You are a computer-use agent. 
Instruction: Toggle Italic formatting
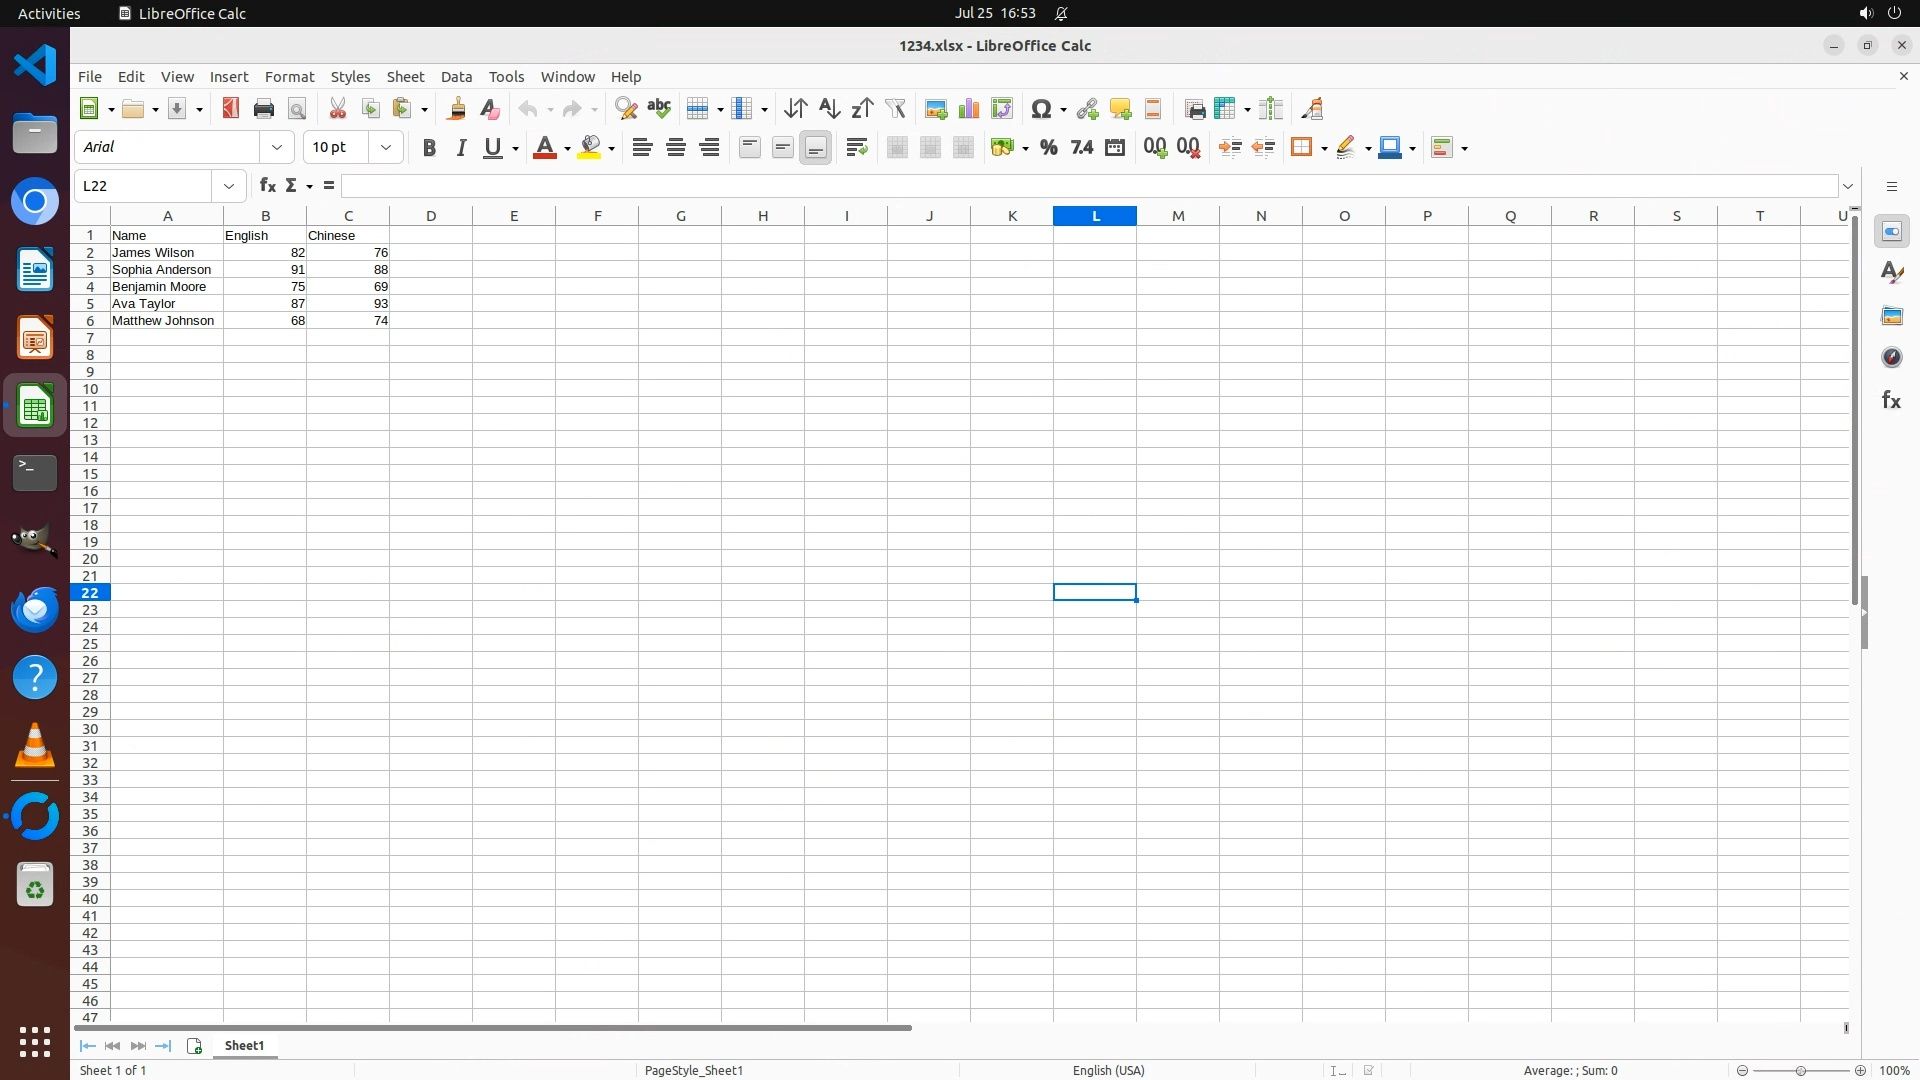tap(461, 148)
